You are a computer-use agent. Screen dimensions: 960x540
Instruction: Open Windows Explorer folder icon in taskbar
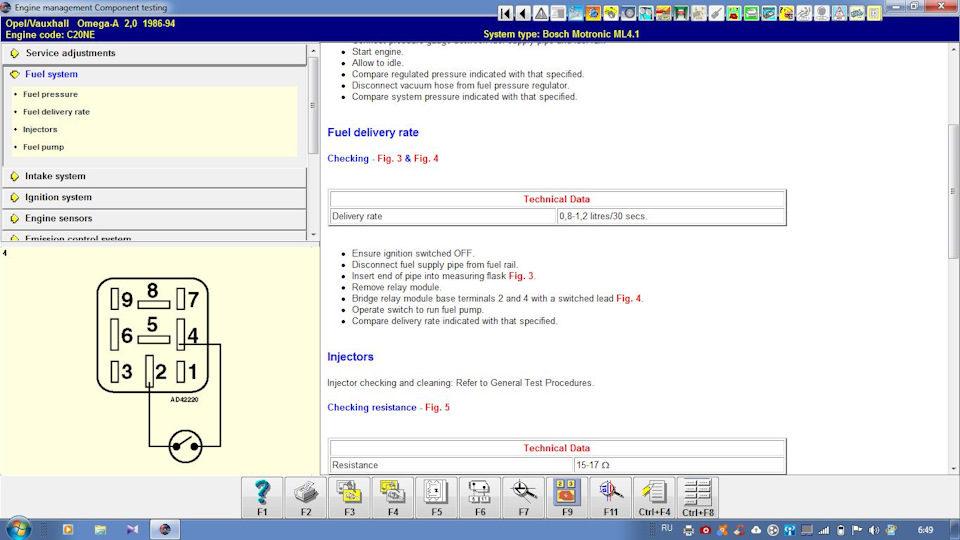(x=100, y=530)
